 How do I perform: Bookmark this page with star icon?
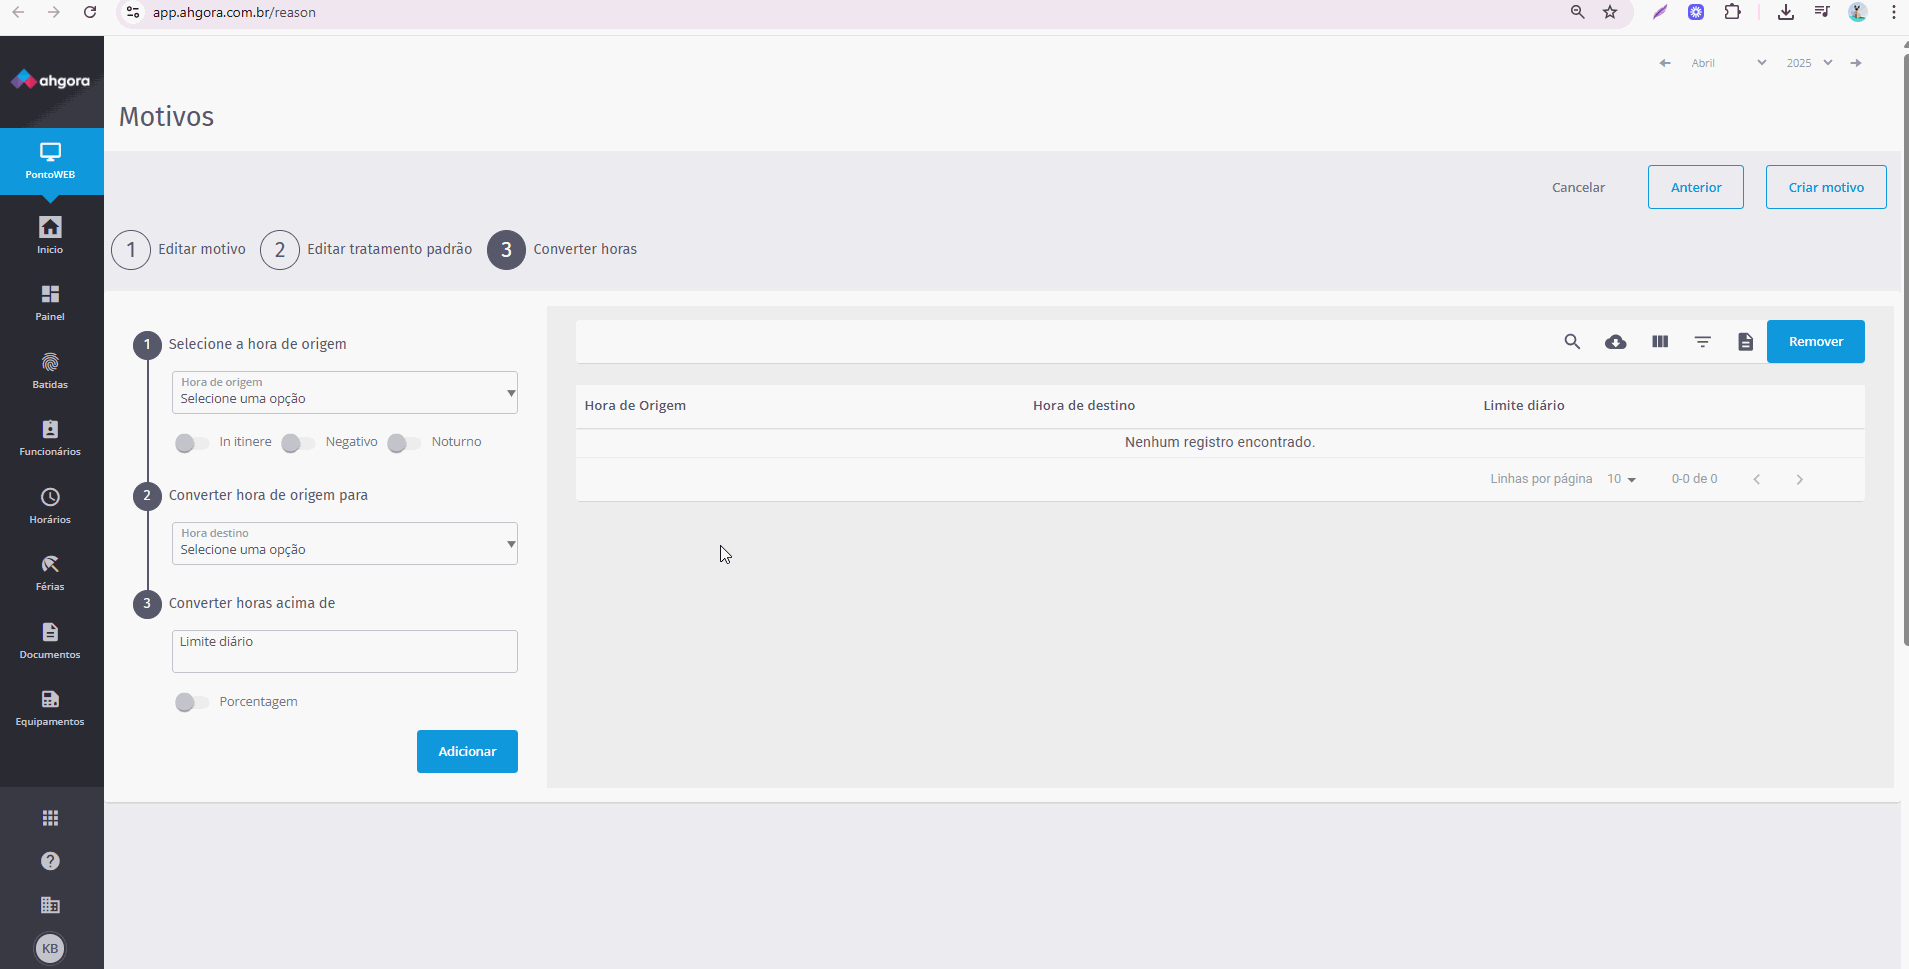tap(1610, 12)
